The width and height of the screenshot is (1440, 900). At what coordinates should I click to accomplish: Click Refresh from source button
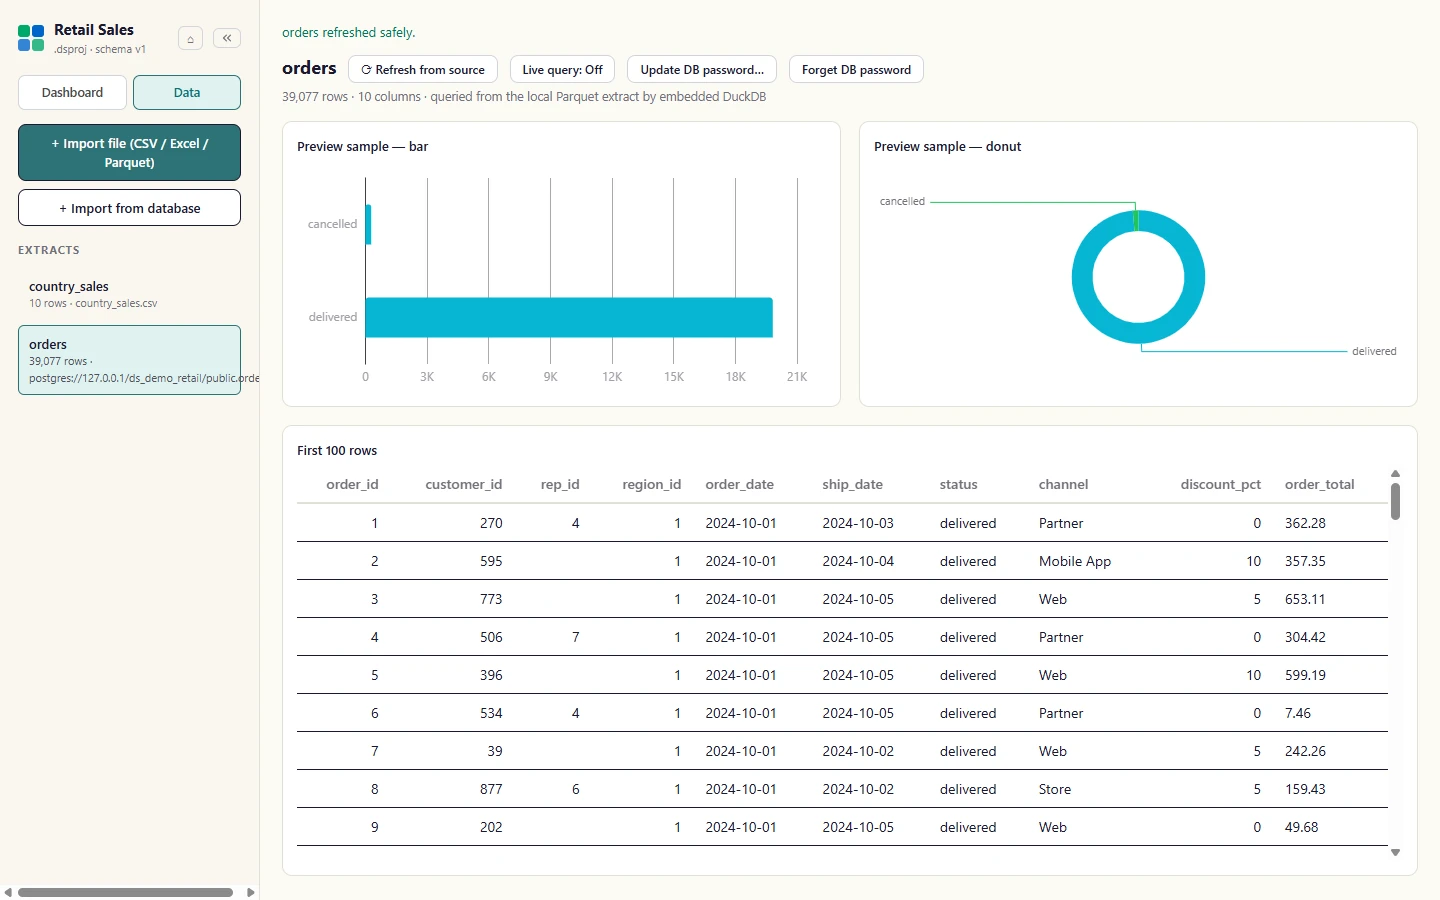[x=423, y=70]
